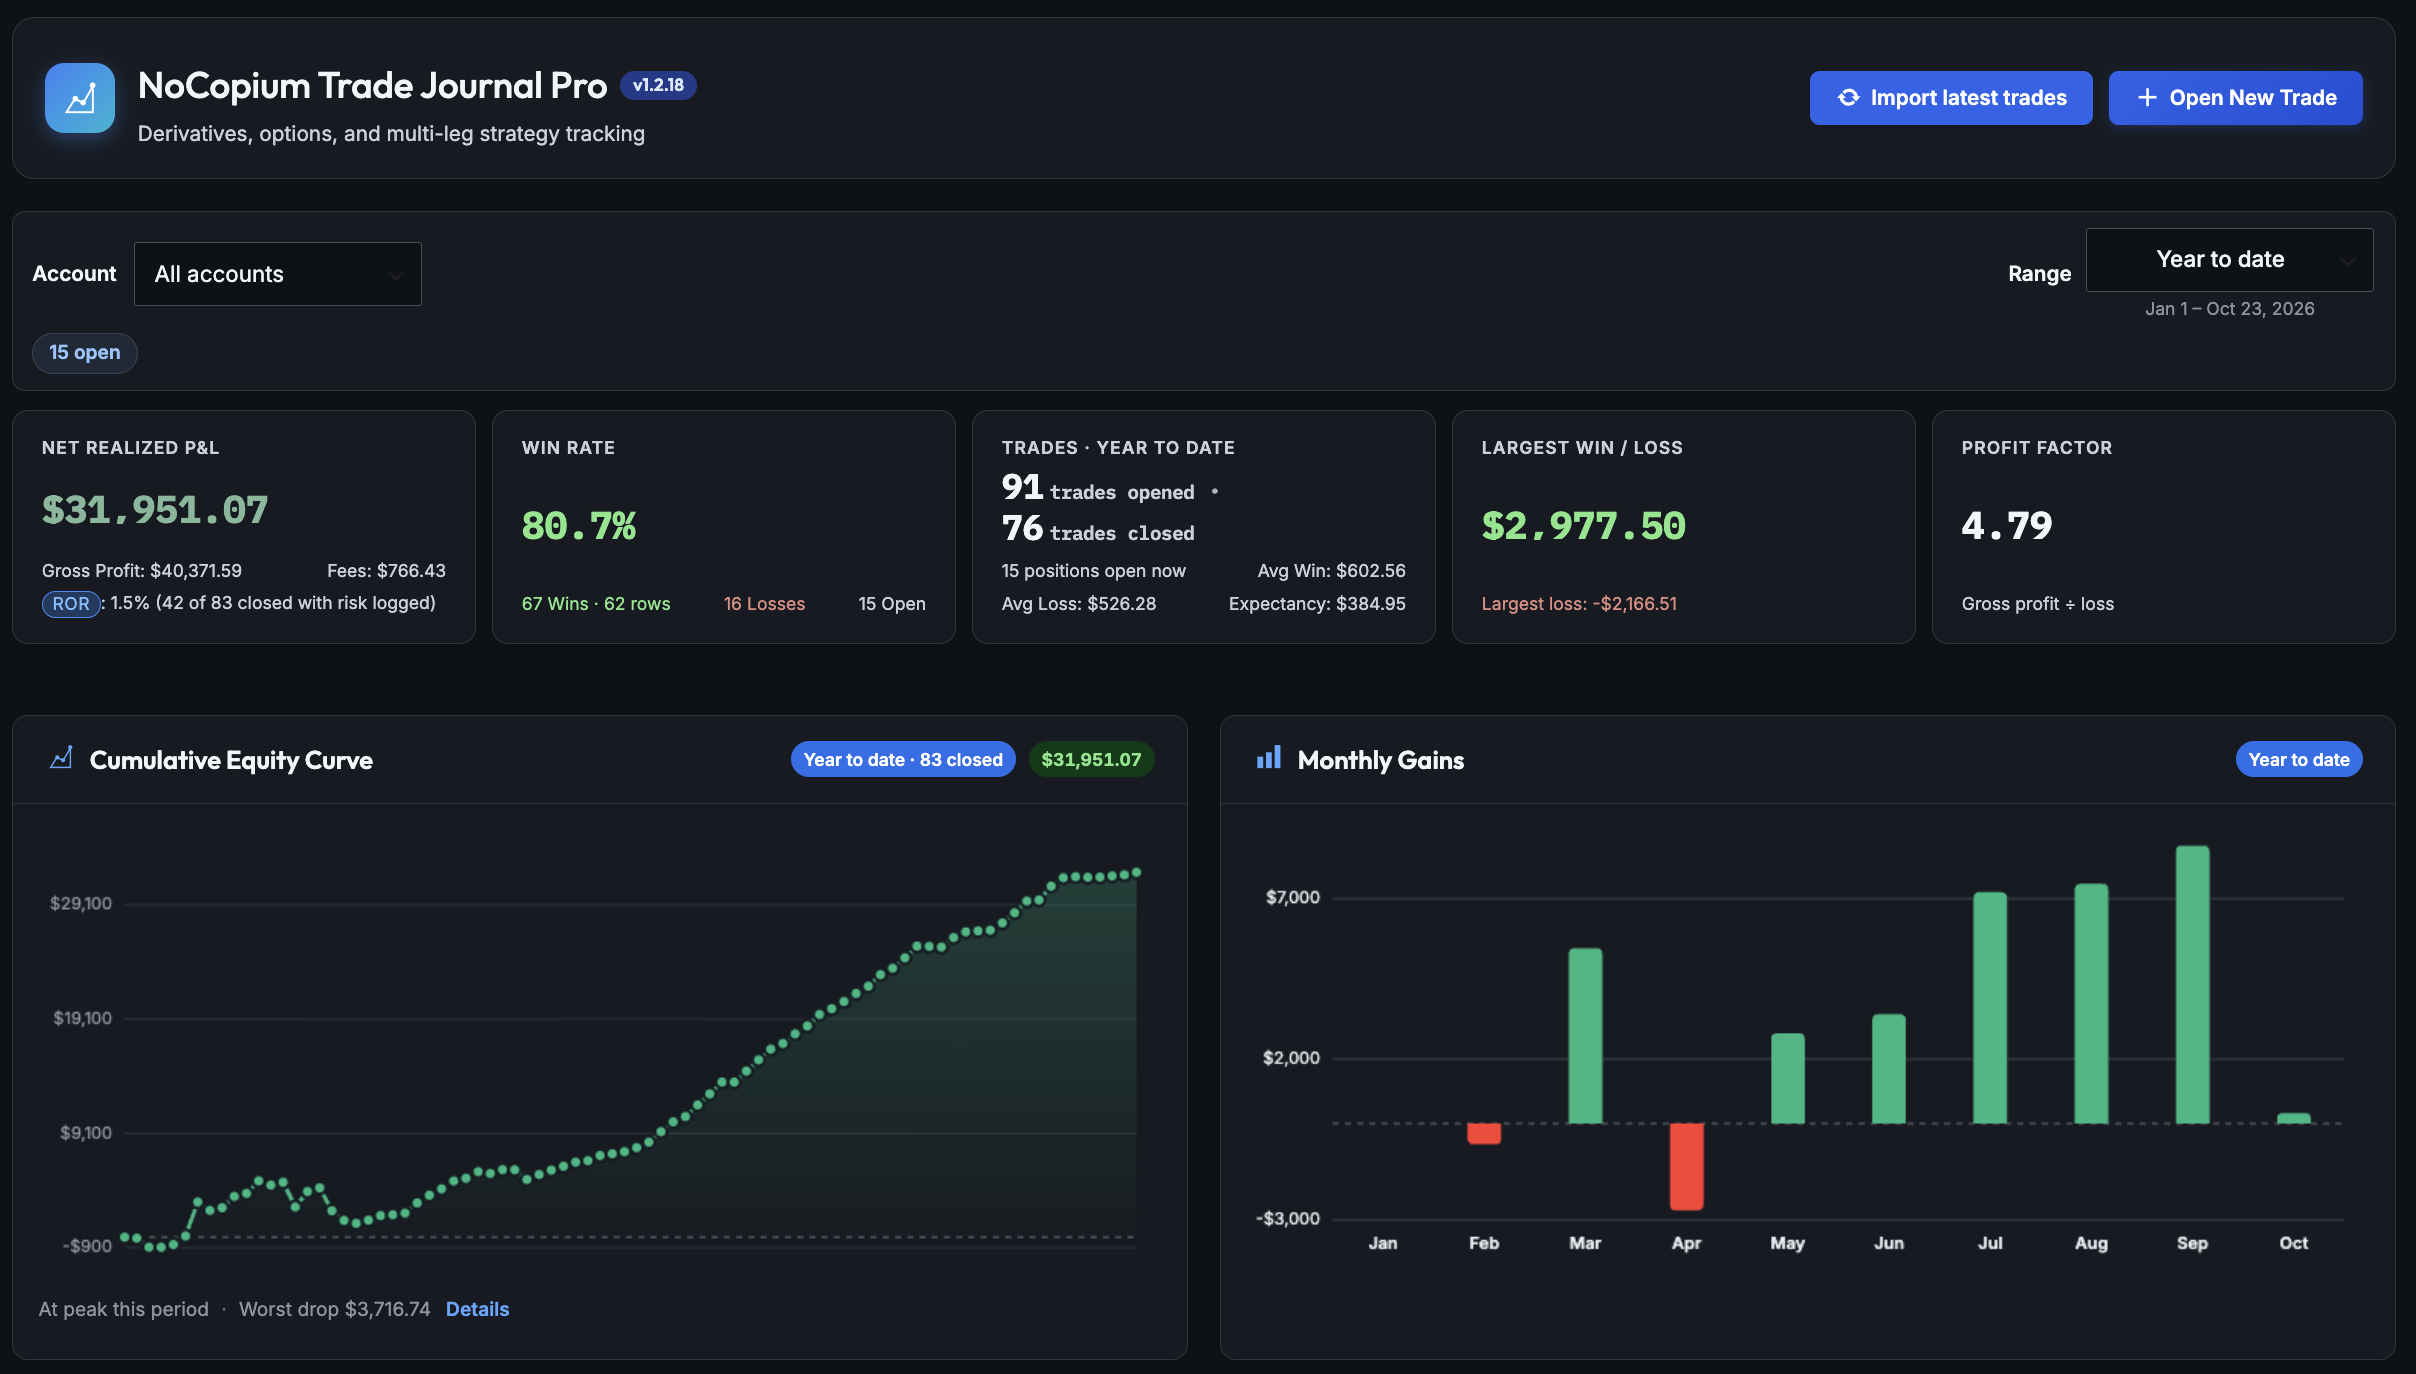
Task: Click the $2,977.50 largest win value
Action: pyautogui.click(x=1584, y=526)
